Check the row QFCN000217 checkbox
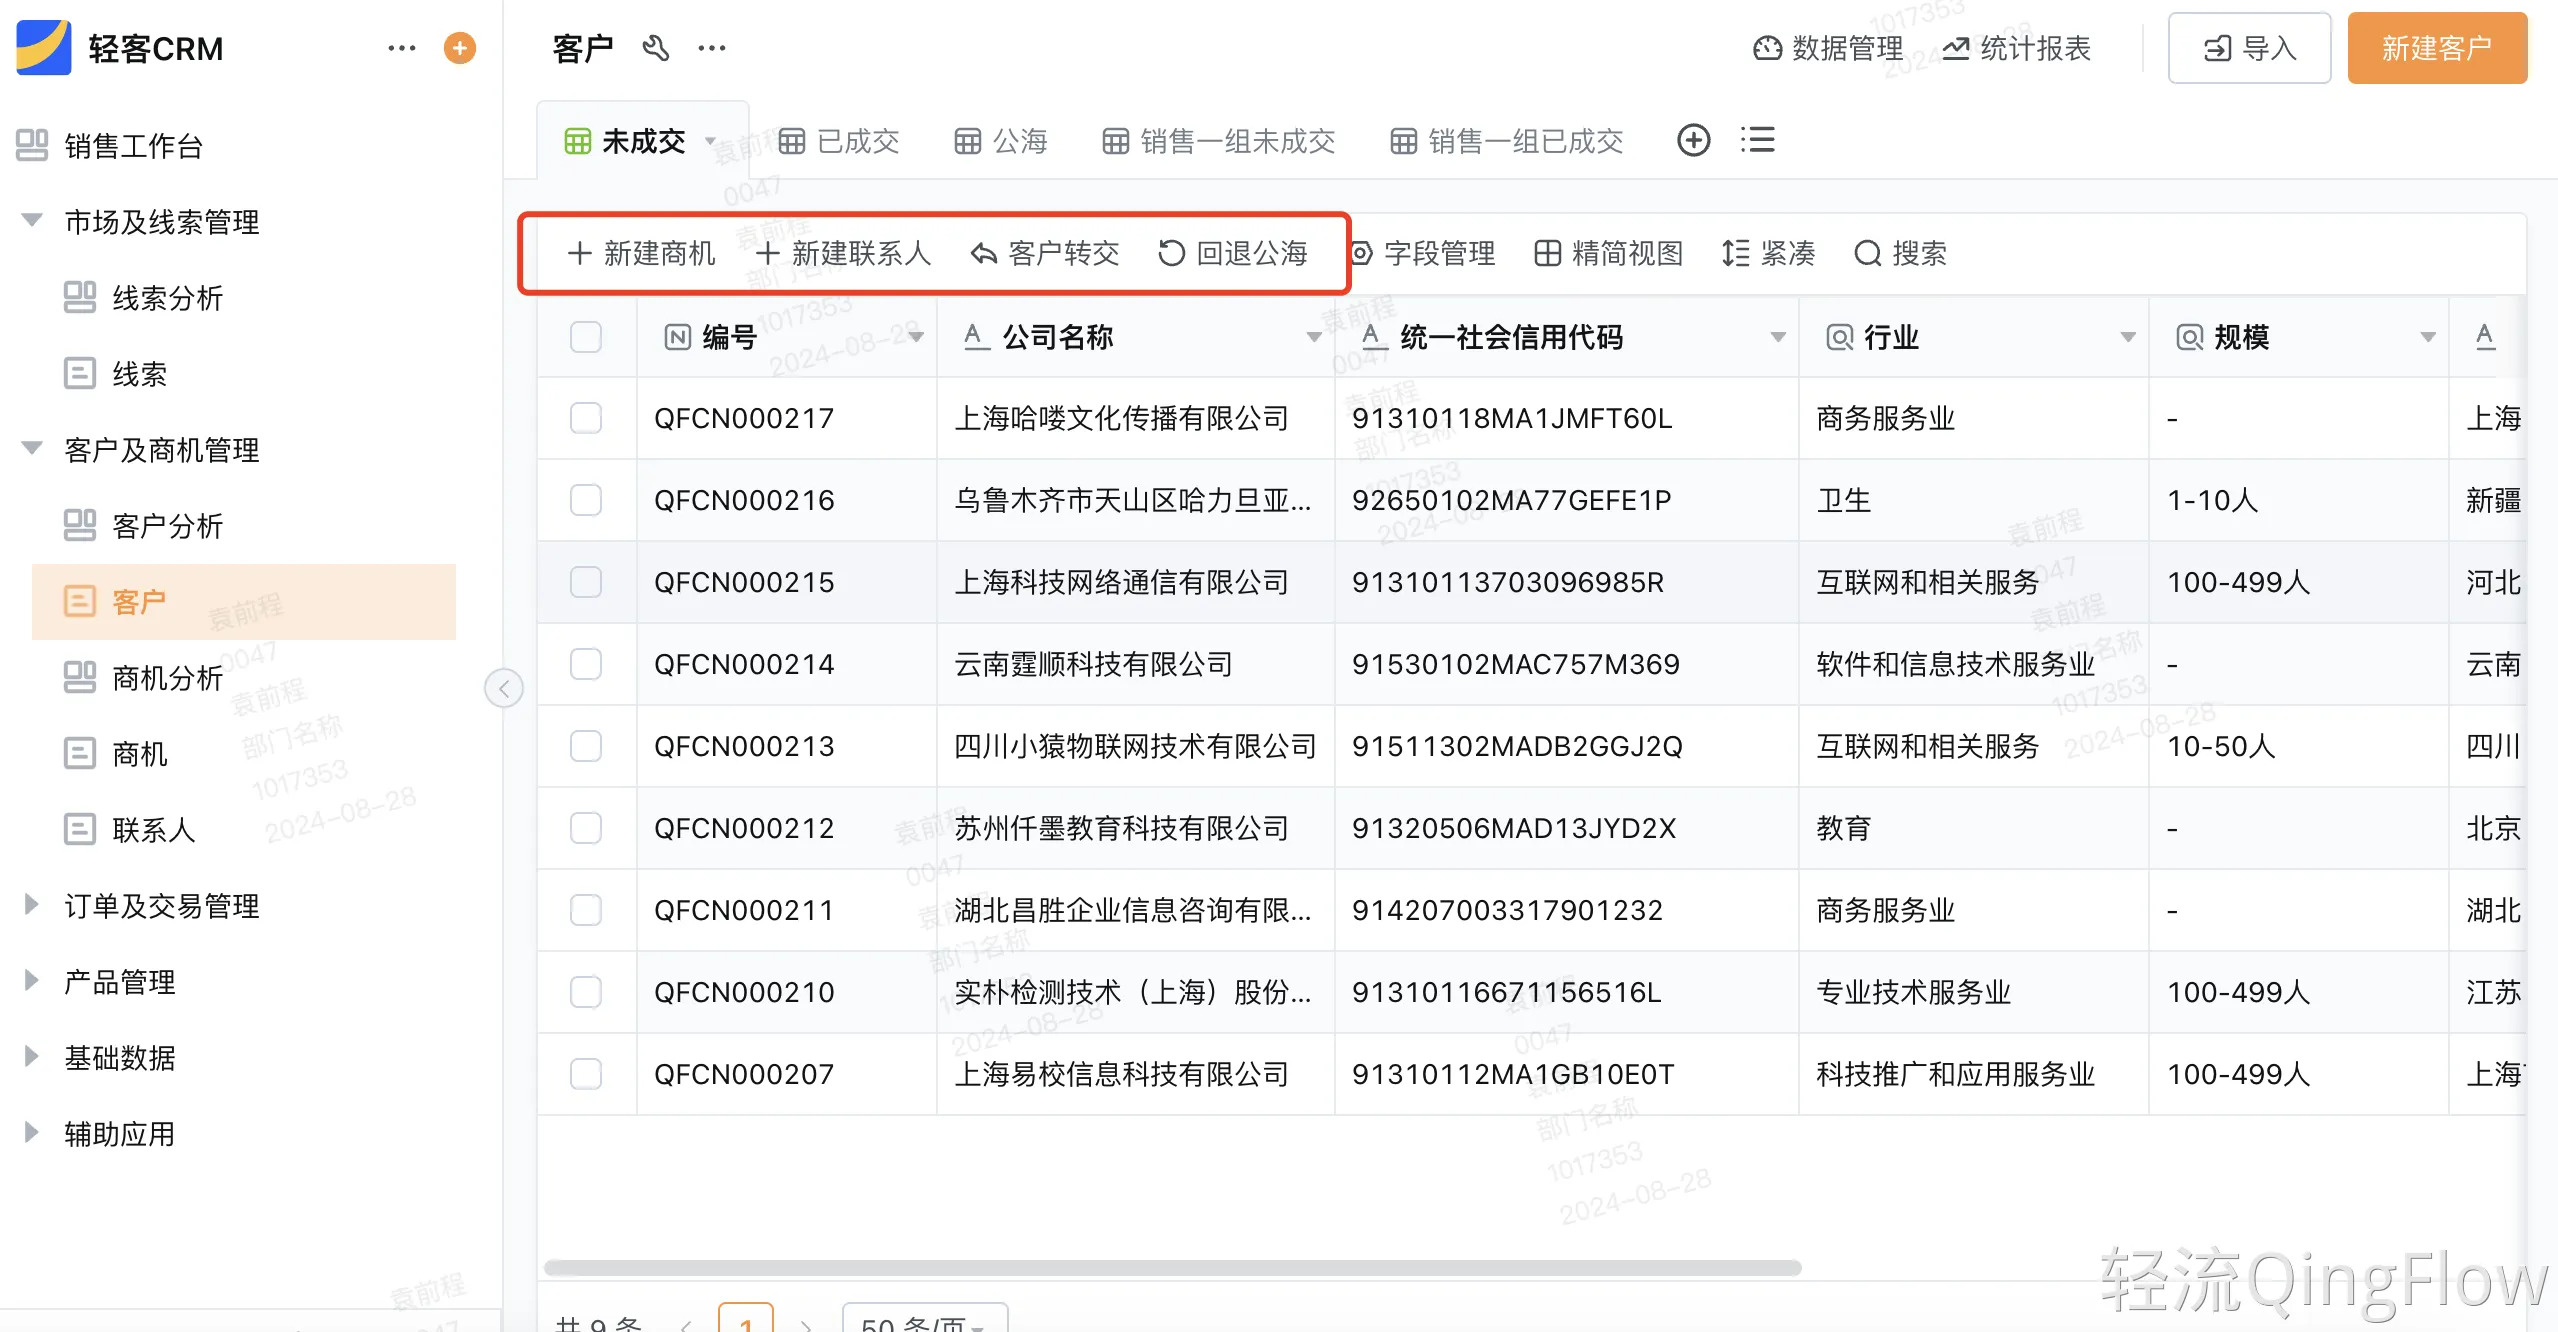Screen dimensions: 2558x1332 (x=586, y=418)
